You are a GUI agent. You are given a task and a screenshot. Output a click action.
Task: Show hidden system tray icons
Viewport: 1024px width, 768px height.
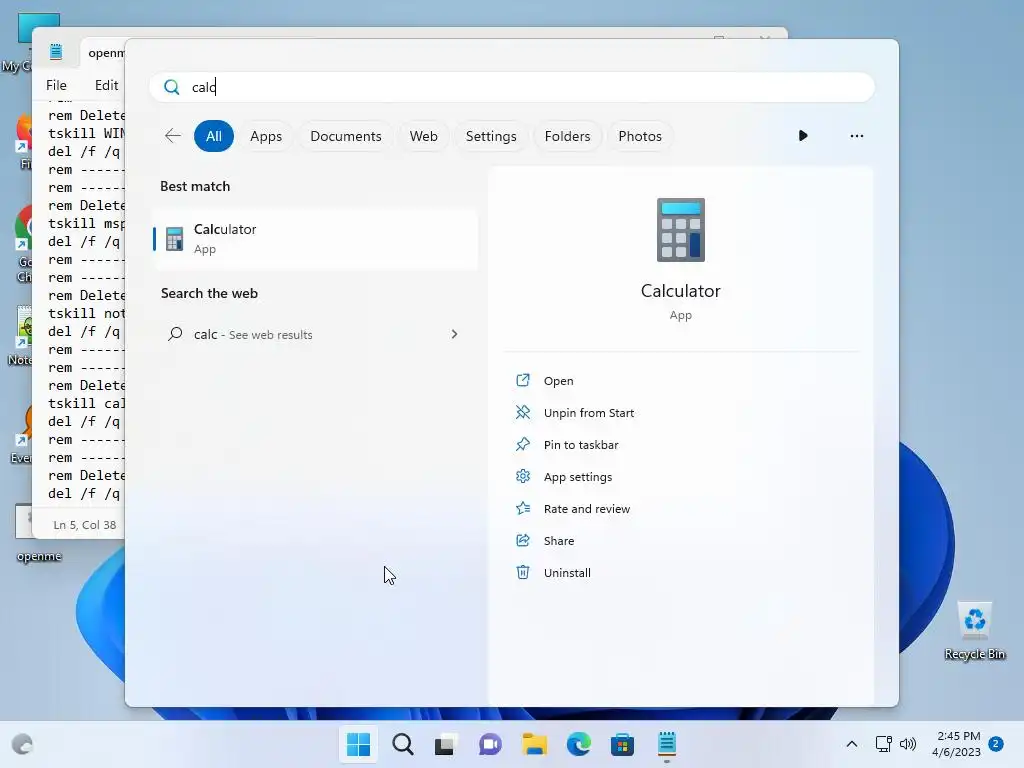852,744
